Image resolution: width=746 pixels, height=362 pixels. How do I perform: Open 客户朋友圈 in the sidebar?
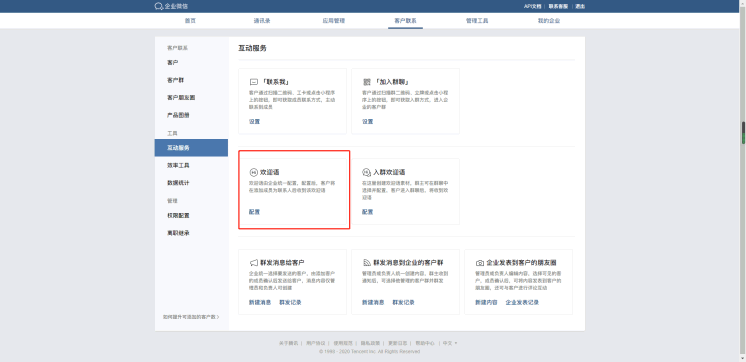point(191,98)
